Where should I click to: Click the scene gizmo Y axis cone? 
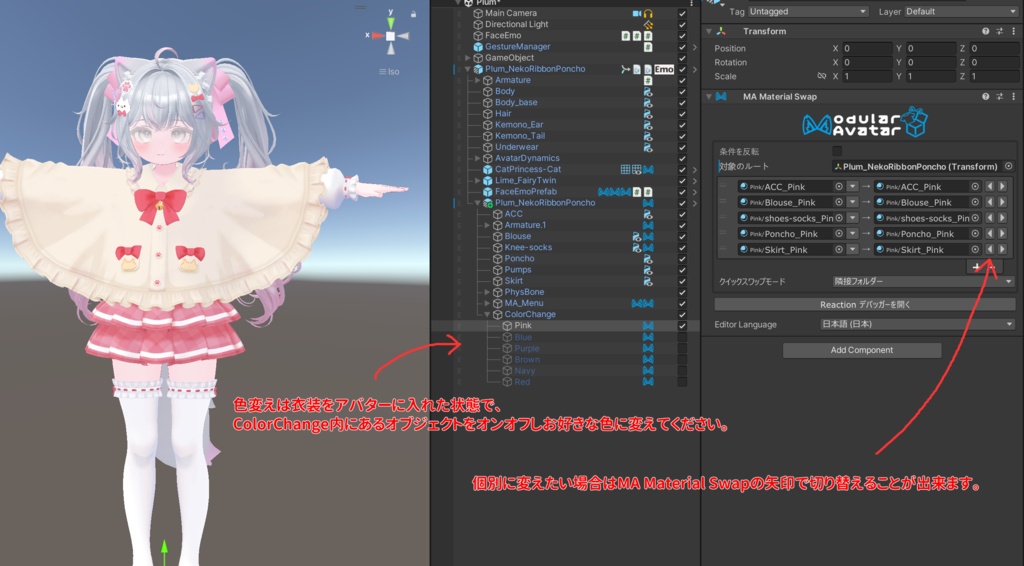pyautogui.click(x=391, y=24)
